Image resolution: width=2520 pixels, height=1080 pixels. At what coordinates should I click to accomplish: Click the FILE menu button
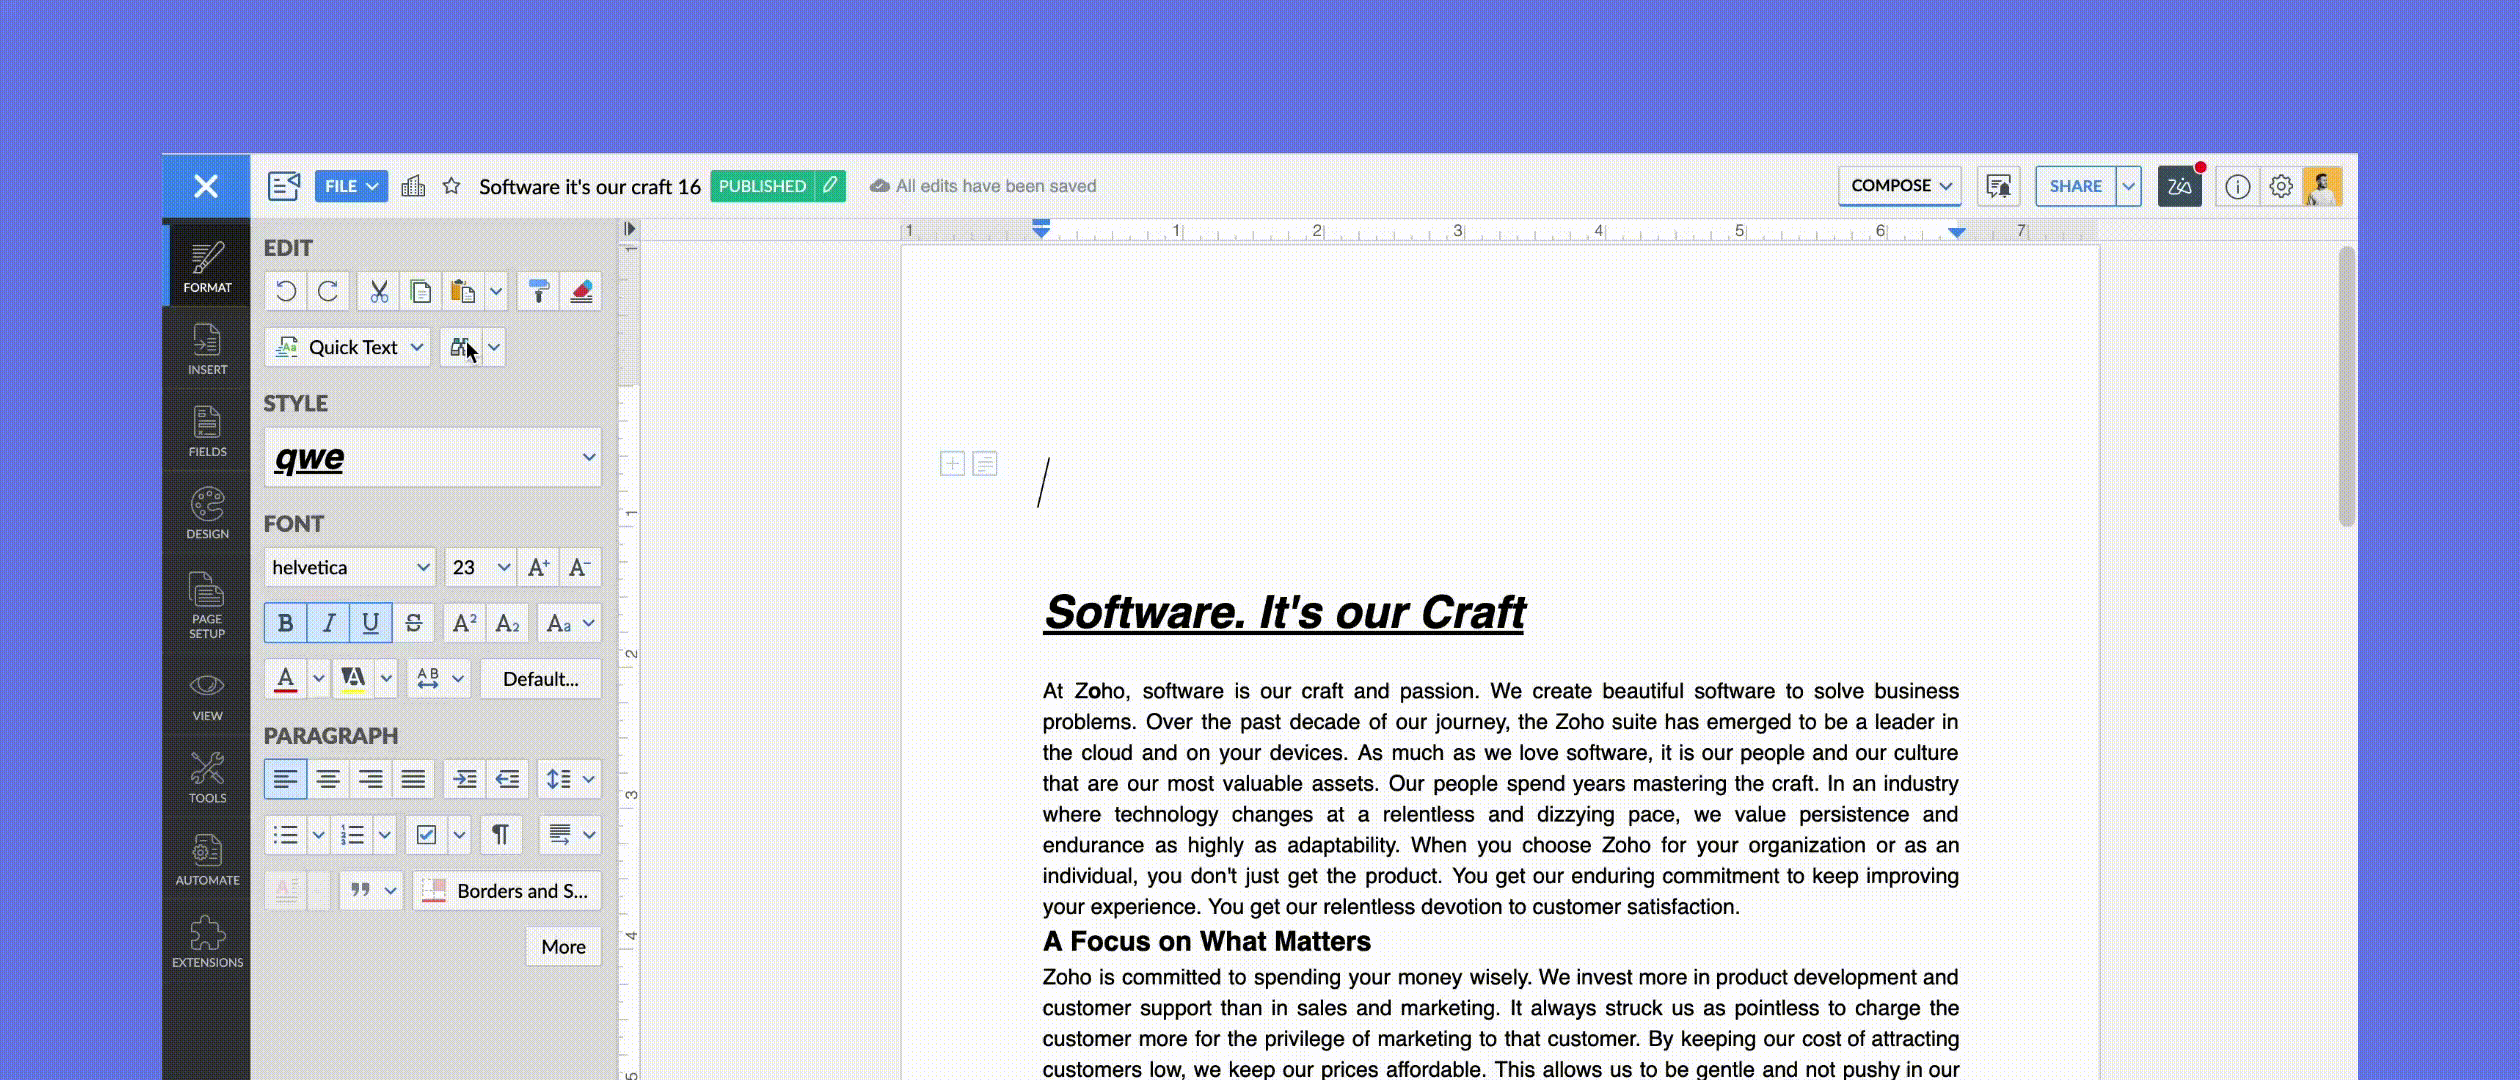click(351, 186)
